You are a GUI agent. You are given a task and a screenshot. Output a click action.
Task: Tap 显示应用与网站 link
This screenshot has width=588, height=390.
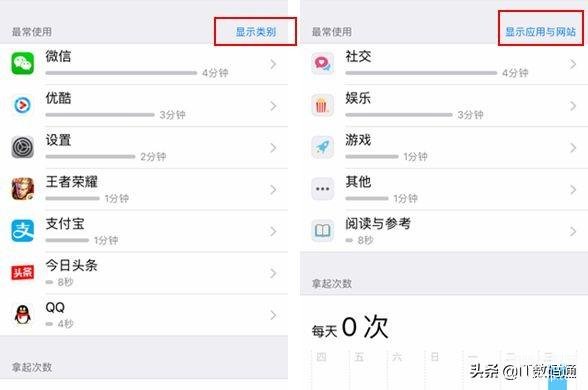tap(540, 32)
